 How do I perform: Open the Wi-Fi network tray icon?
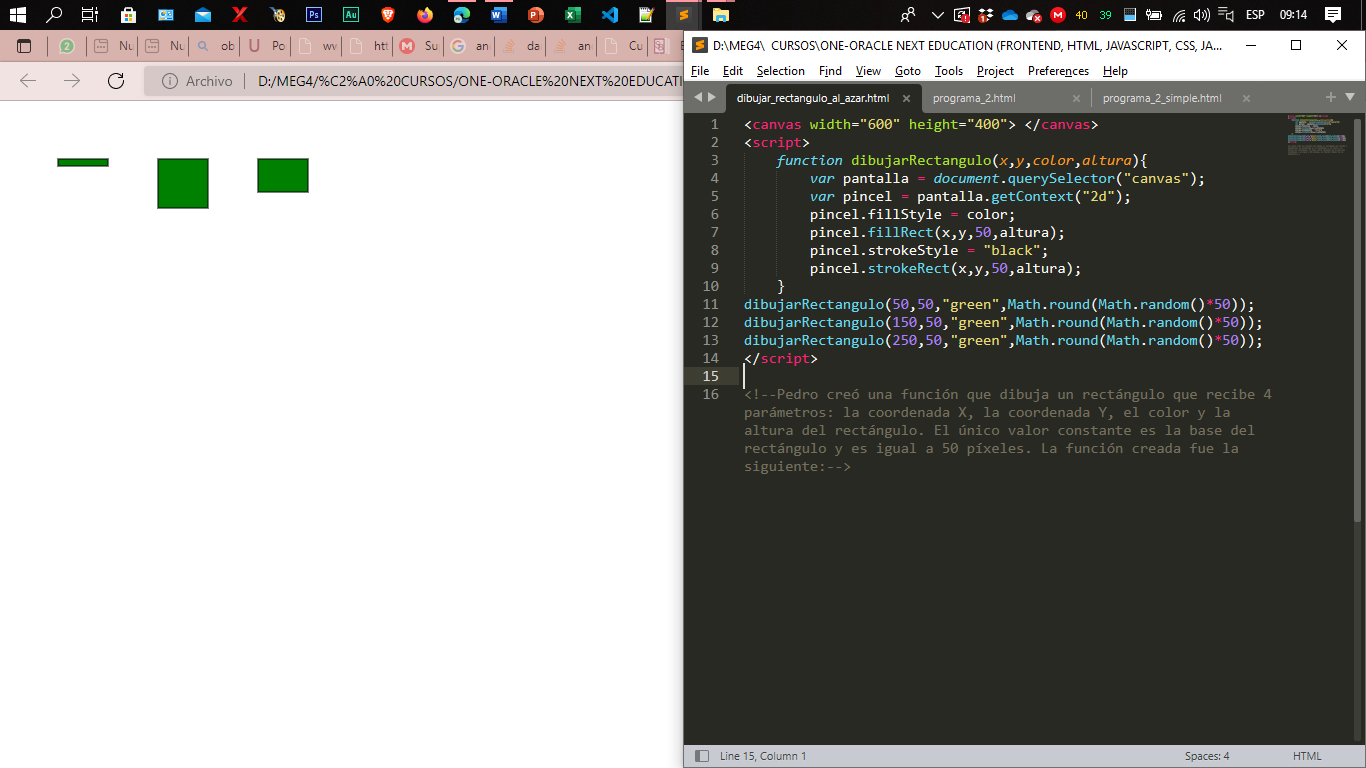click(x=1179, y=15)
